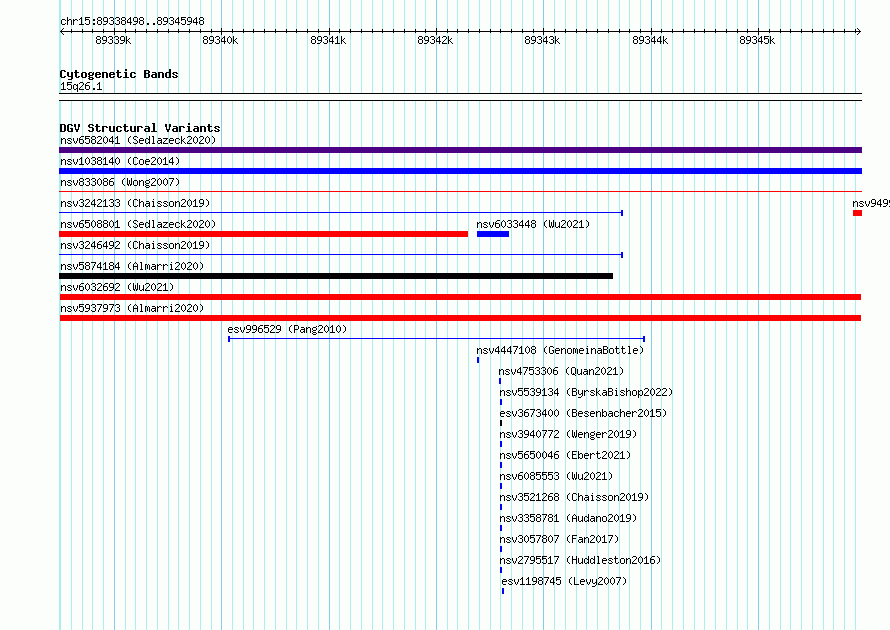Open the nsv6033448 (Wu2021) label
The image size is (890, 630).
point(533,224)
